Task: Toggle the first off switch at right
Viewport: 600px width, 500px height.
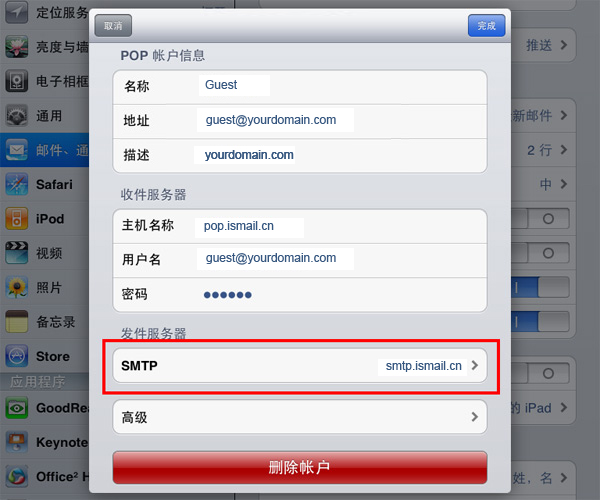Action: [x=540, y=218]
